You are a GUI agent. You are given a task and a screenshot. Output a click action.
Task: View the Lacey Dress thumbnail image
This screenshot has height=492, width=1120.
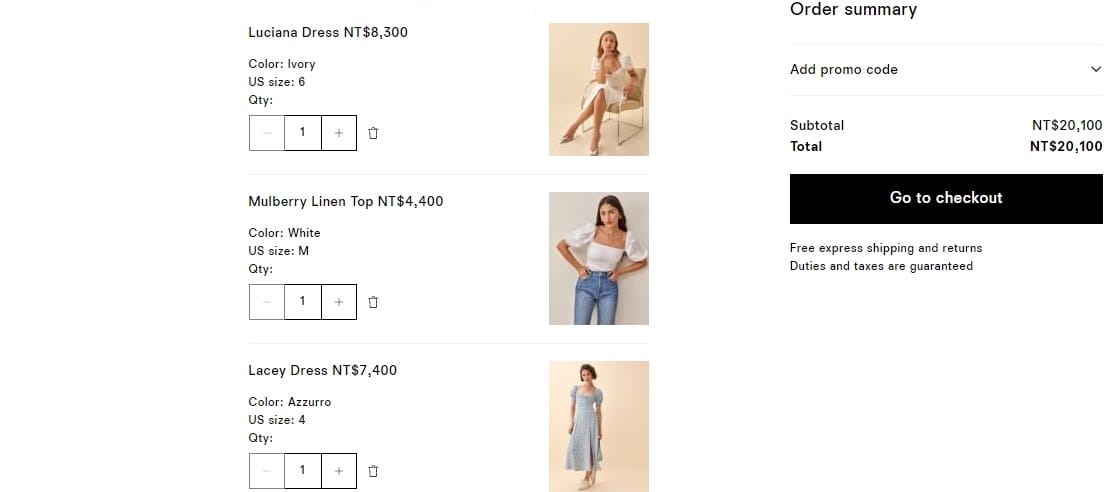[x=598, y=426]
